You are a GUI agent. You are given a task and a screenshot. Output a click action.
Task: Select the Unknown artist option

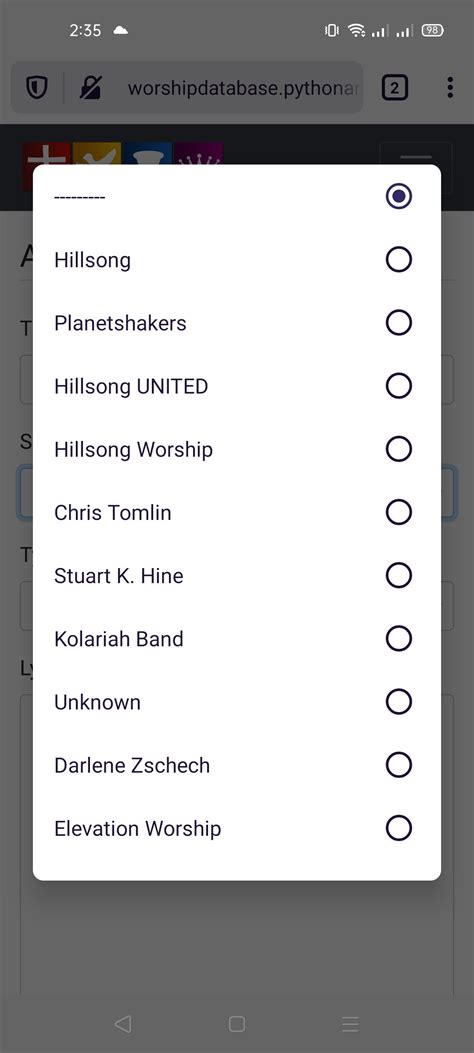(237, 702)
